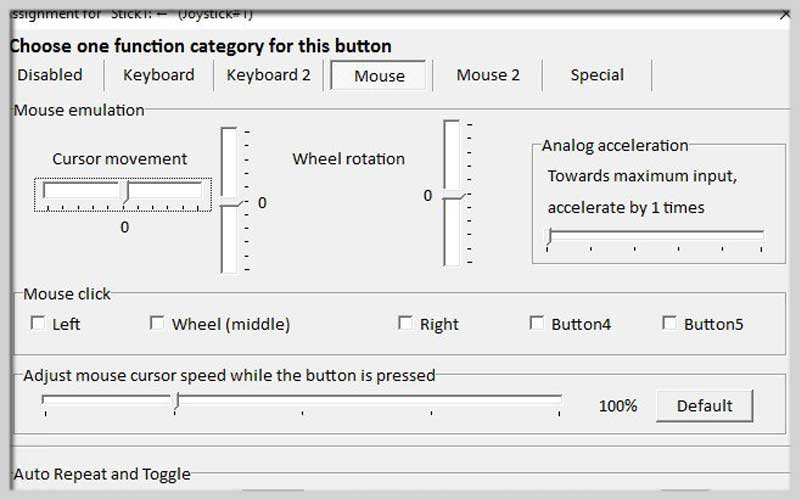
Task: Enable the Left mouse click checkbox
Action: point(39,323)
